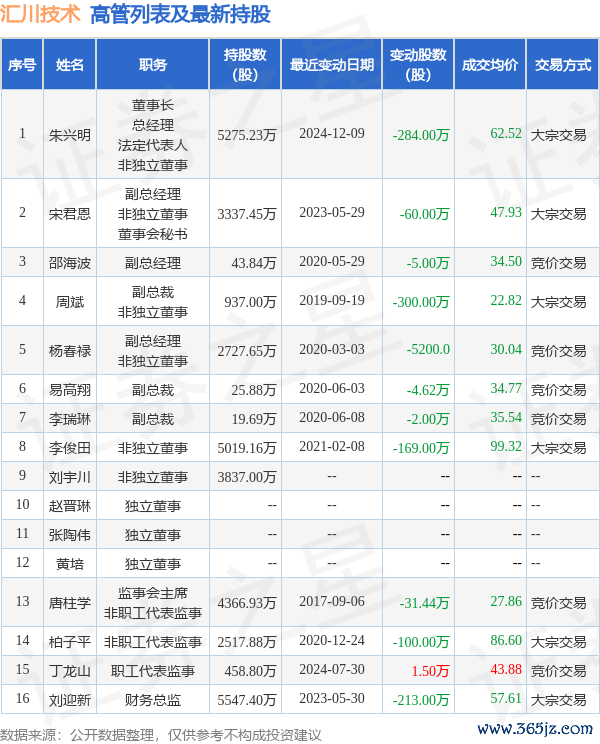The height and width of the screenshot is (744, 600).
Task: Click the holding value 3837.00万
Action: tap(247, 477)
